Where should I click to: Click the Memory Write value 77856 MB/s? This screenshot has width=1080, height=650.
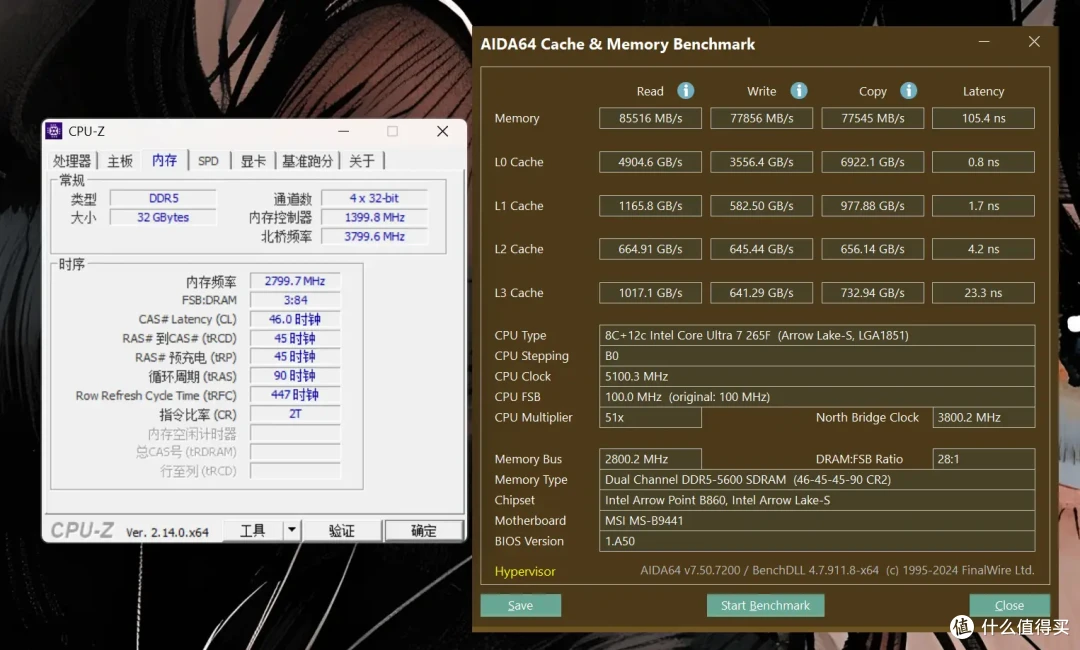click(x=762, y=118)
